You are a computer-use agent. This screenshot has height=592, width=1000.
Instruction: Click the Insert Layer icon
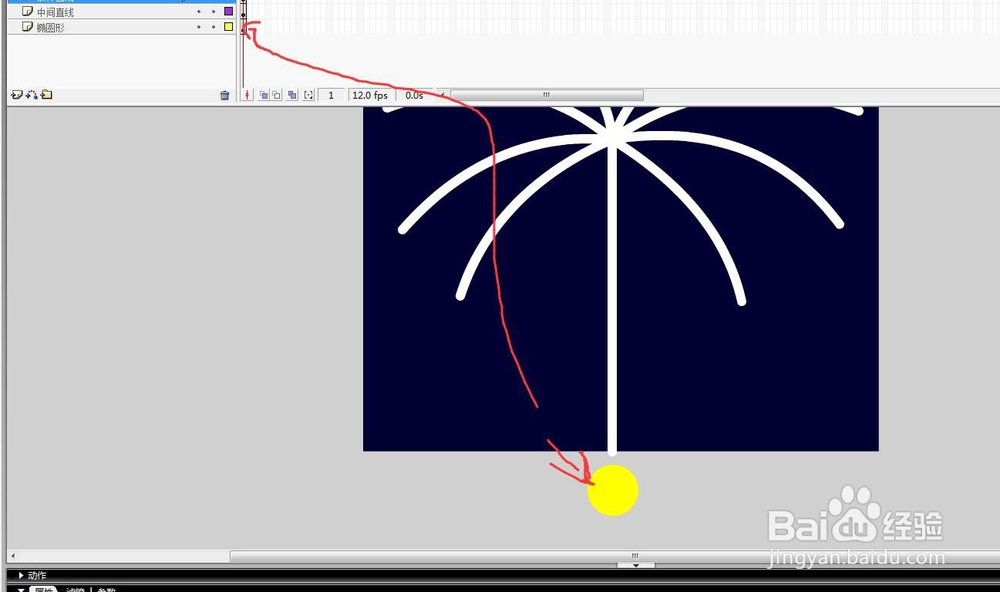(x=17, y=95)
